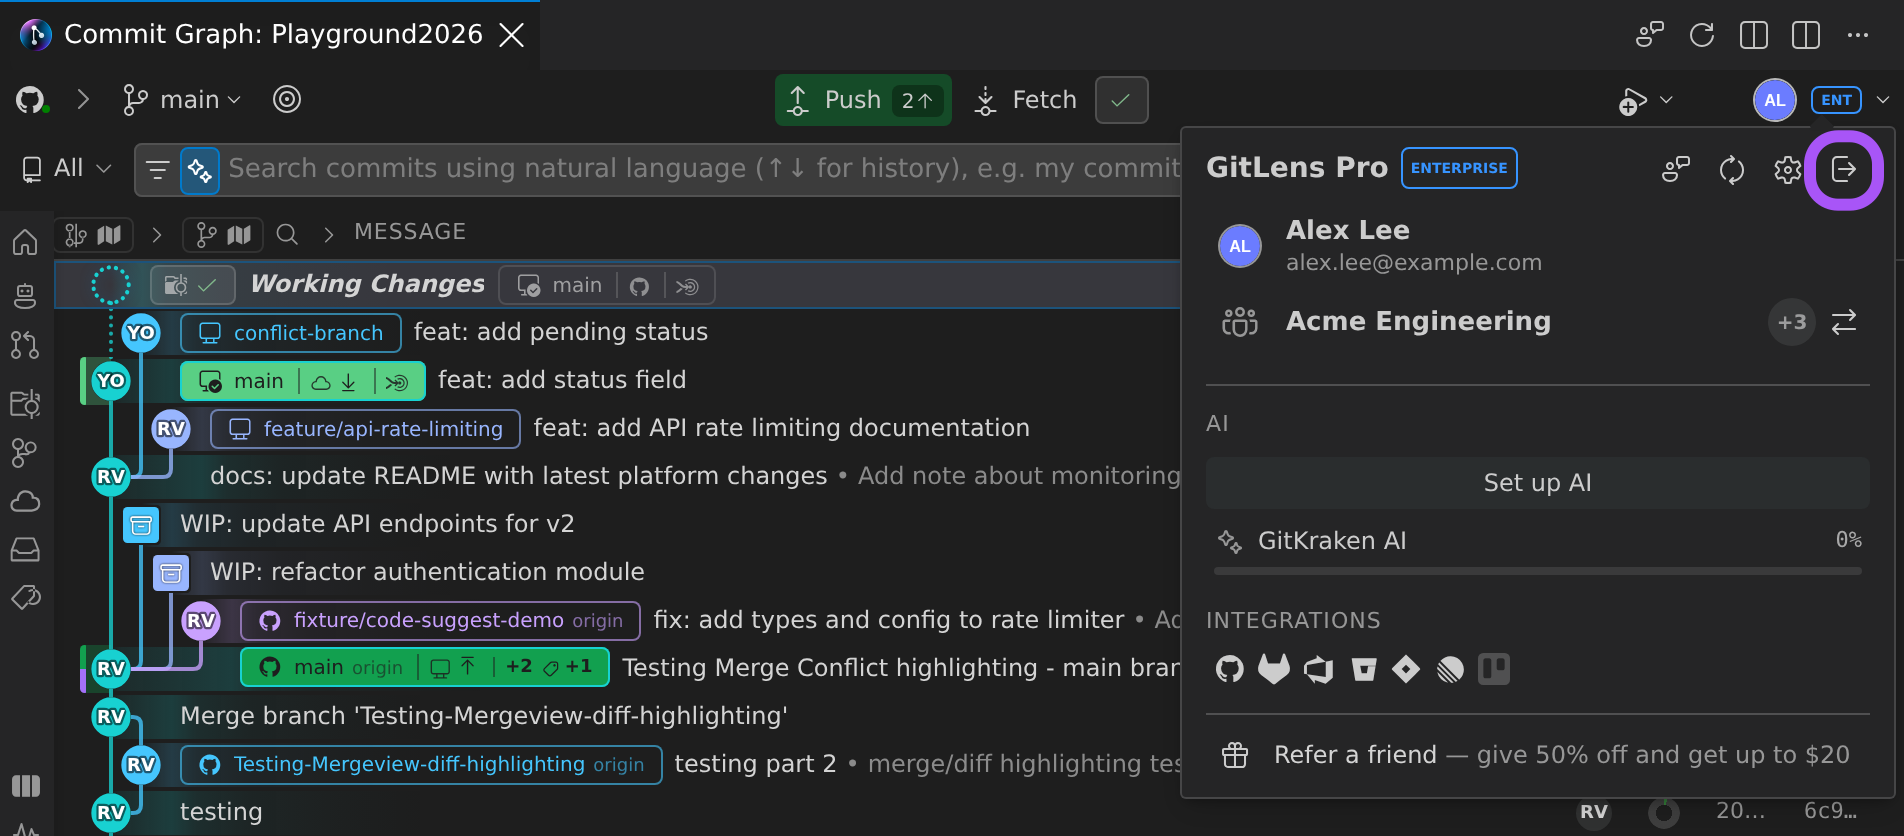The height and width of the screenshot is (836, 1904).
Task: Click the GitKraken AI usage progress bar
Action: tap(1537, 571)
